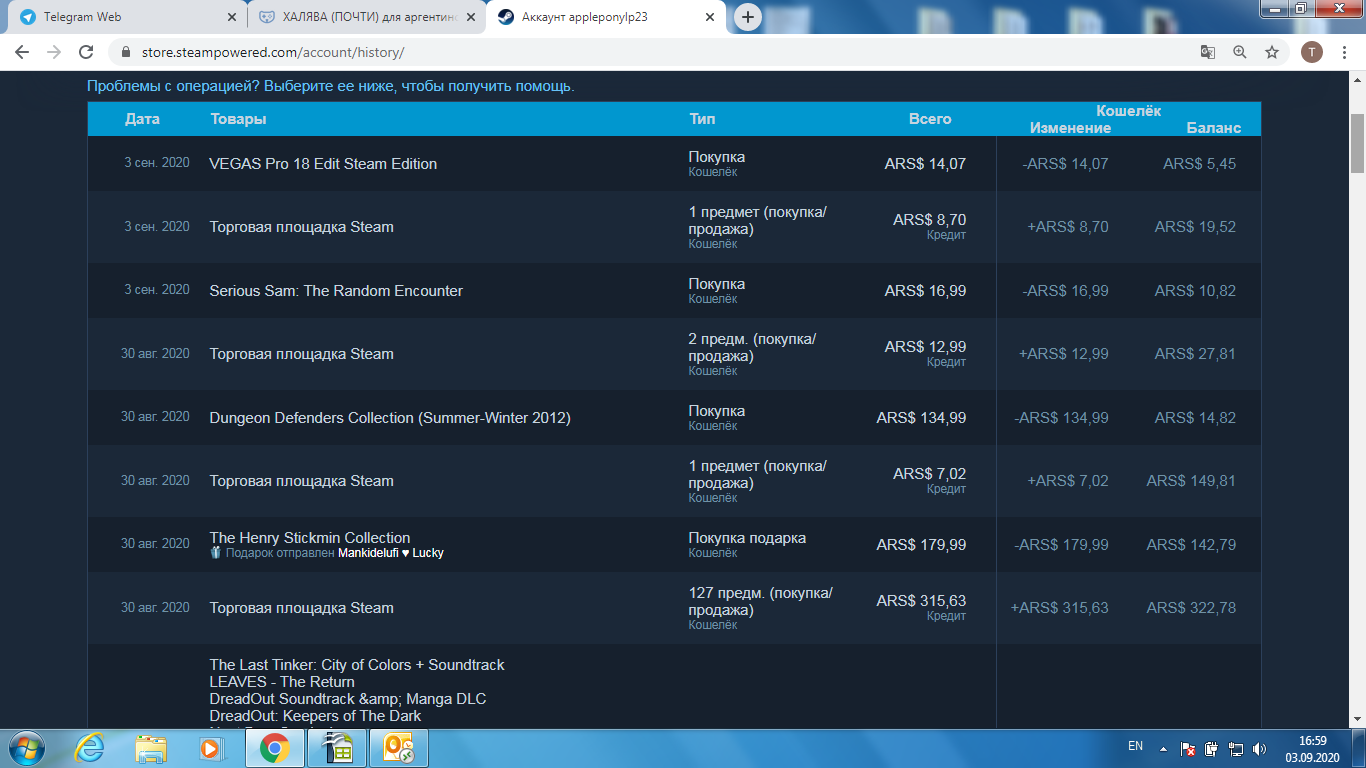Open the Dungeon Defenders Collection purchase
The image size is (1366, 768).
[x=674, y=418]
